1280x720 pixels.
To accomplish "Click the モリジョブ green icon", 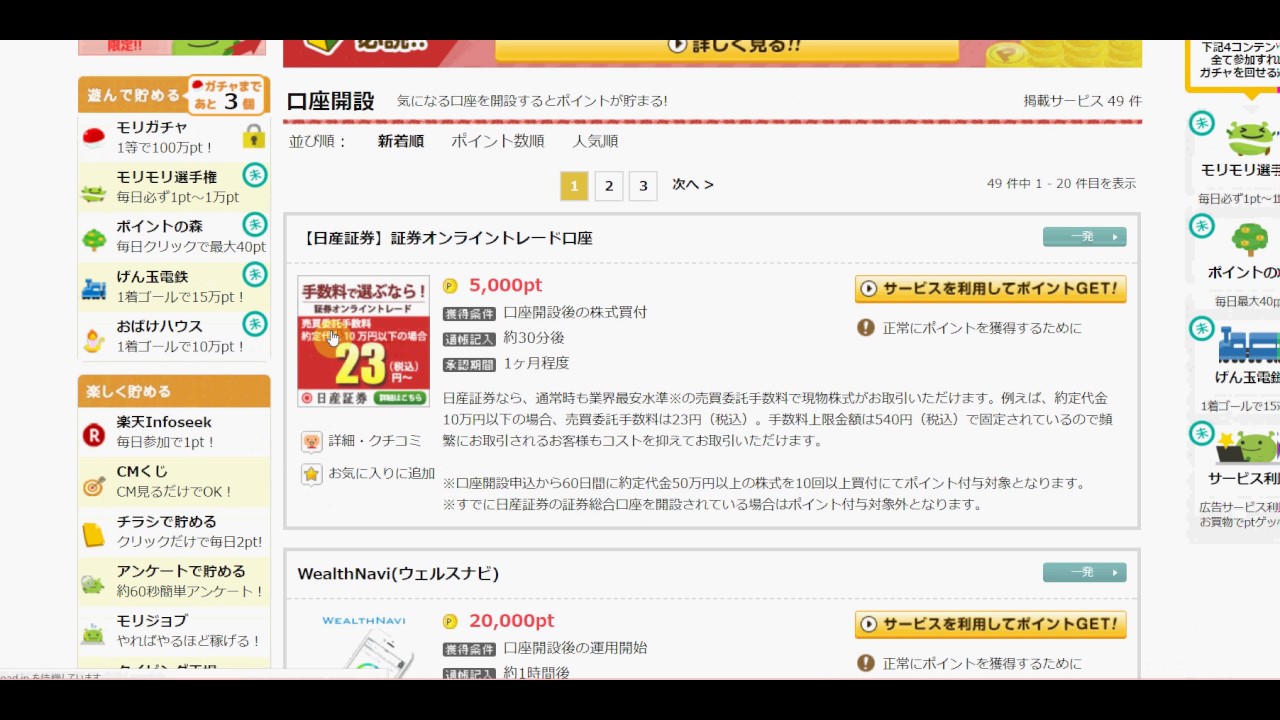I will click(94, 635).
